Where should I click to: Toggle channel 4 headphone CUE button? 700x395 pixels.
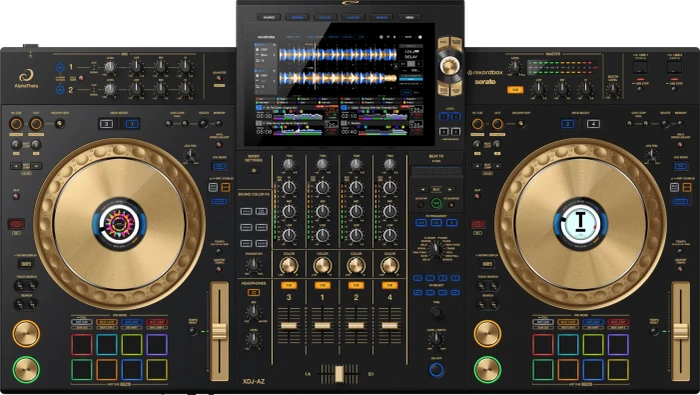(389, 285)
